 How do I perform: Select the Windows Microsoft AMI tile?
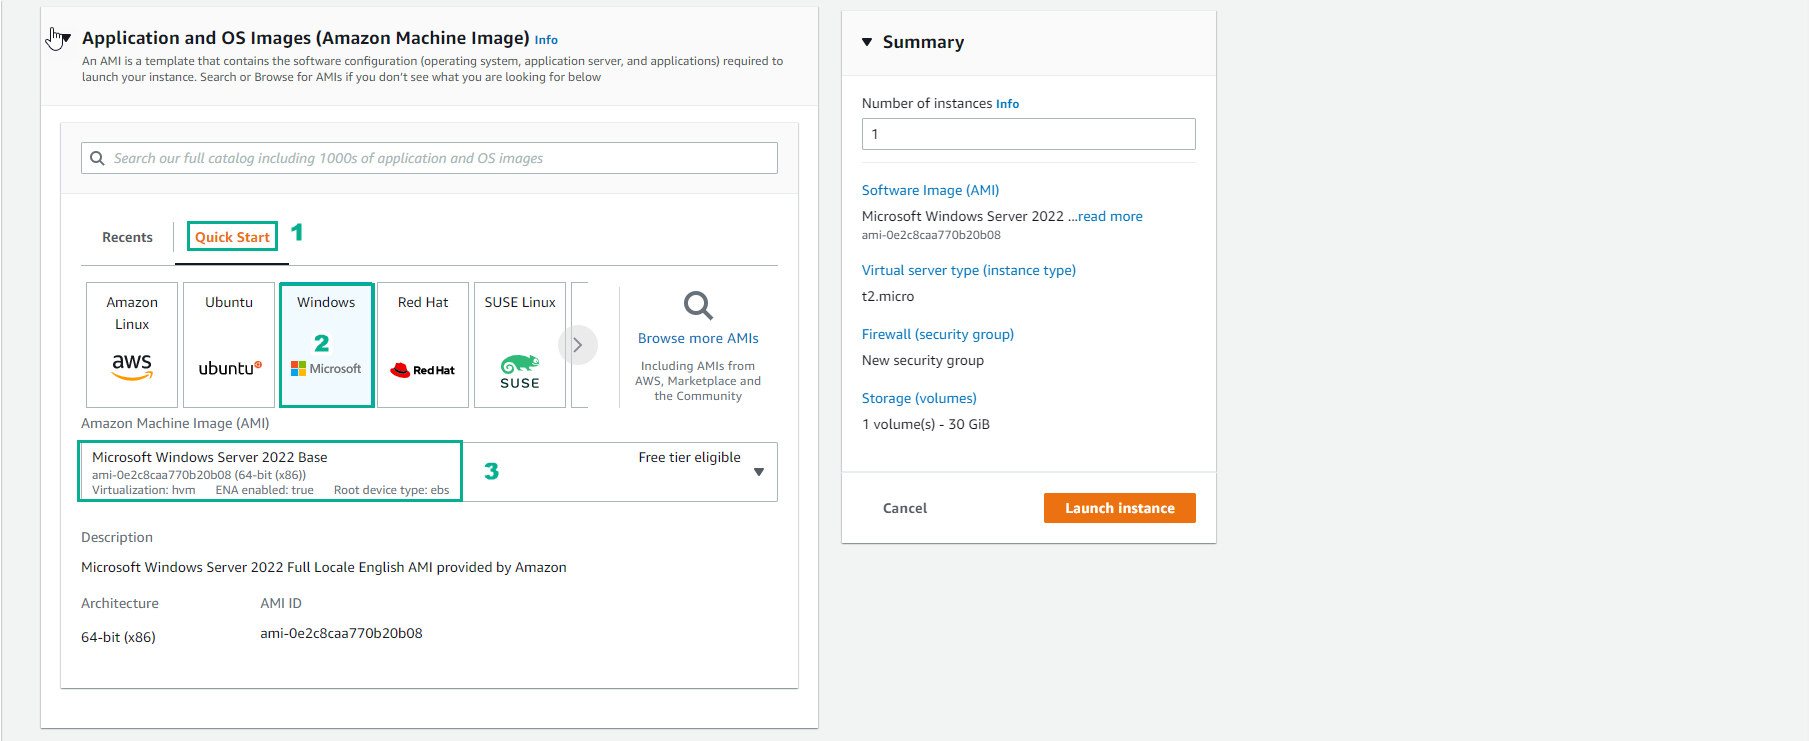click(326, 344)
